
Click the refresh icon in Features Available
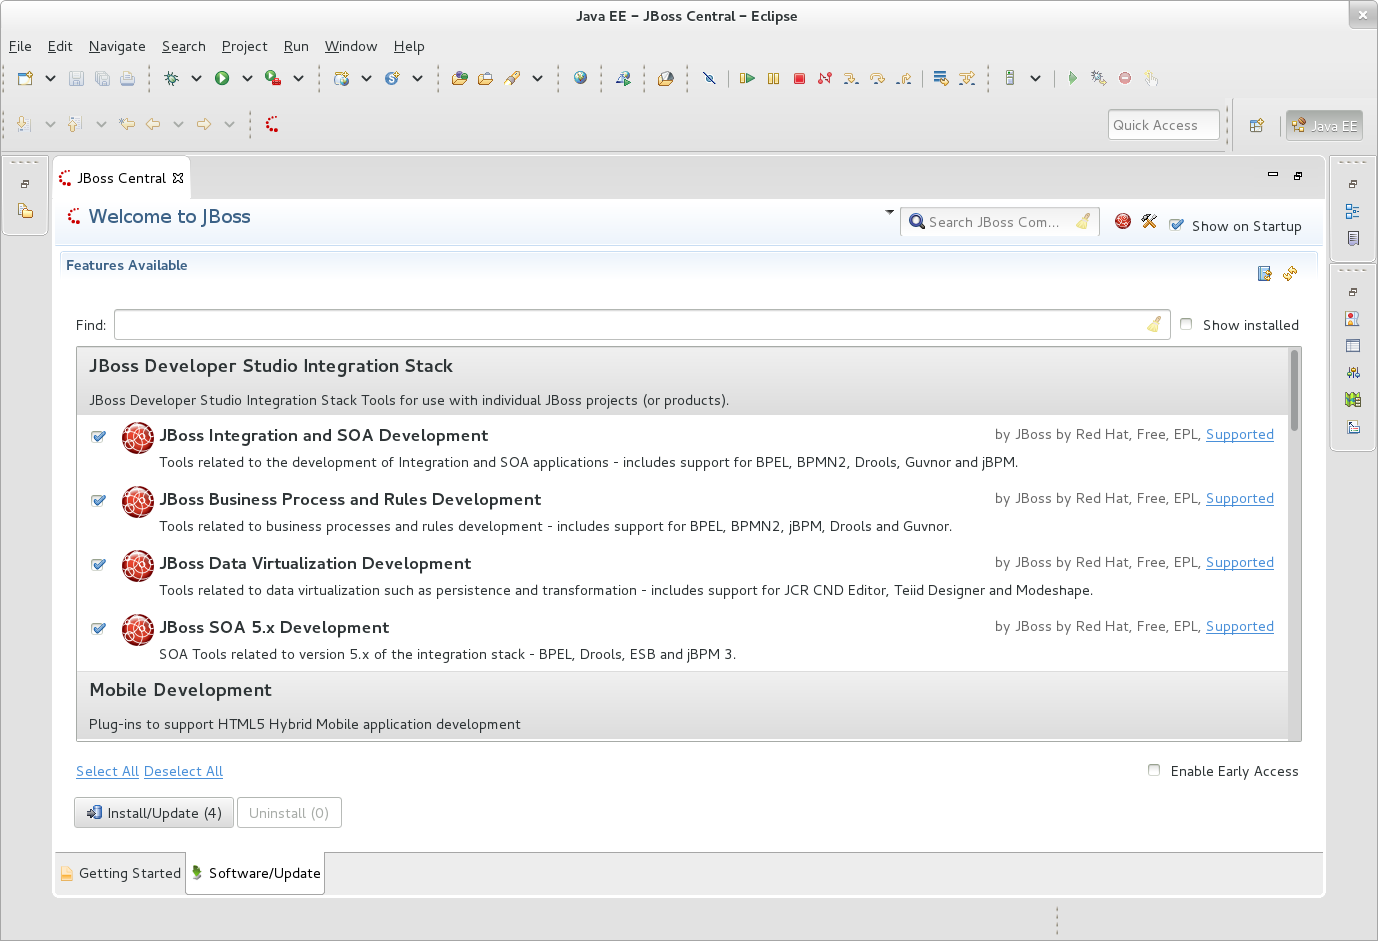pos(1290,273)
